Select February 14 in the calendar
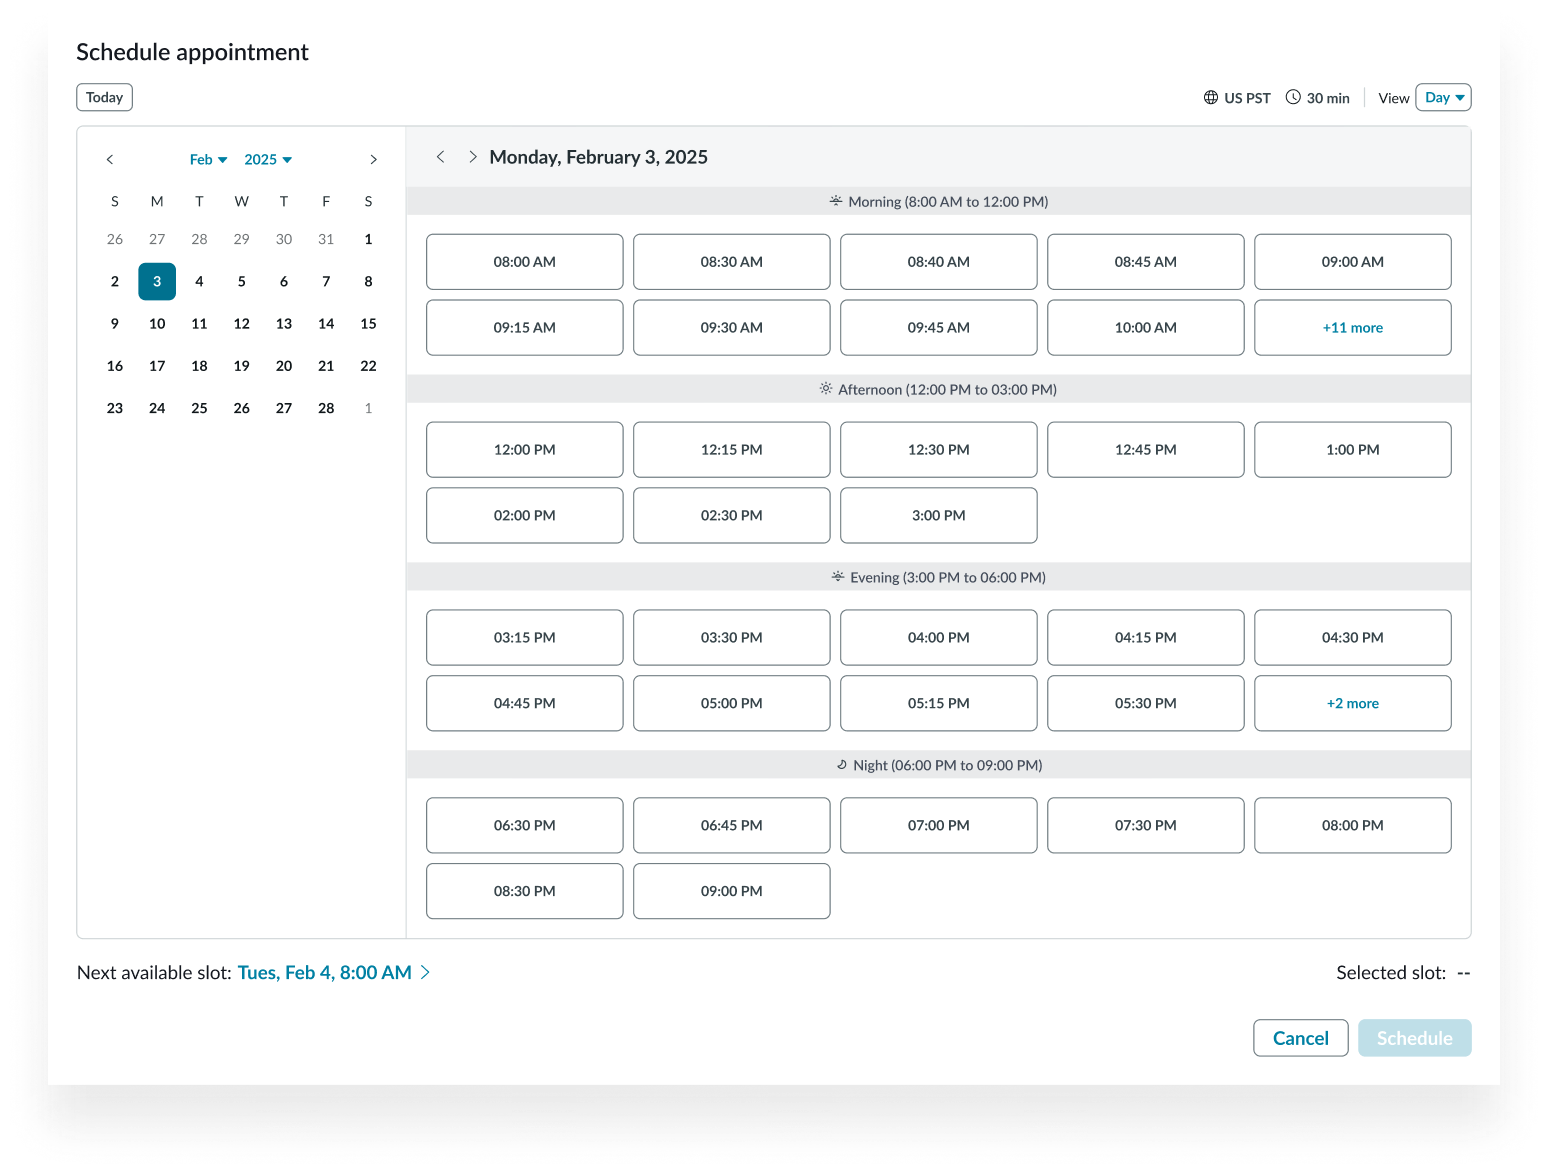Image resolution: width=1548 pixels, height=1173 pixels. tap(326, 323)
